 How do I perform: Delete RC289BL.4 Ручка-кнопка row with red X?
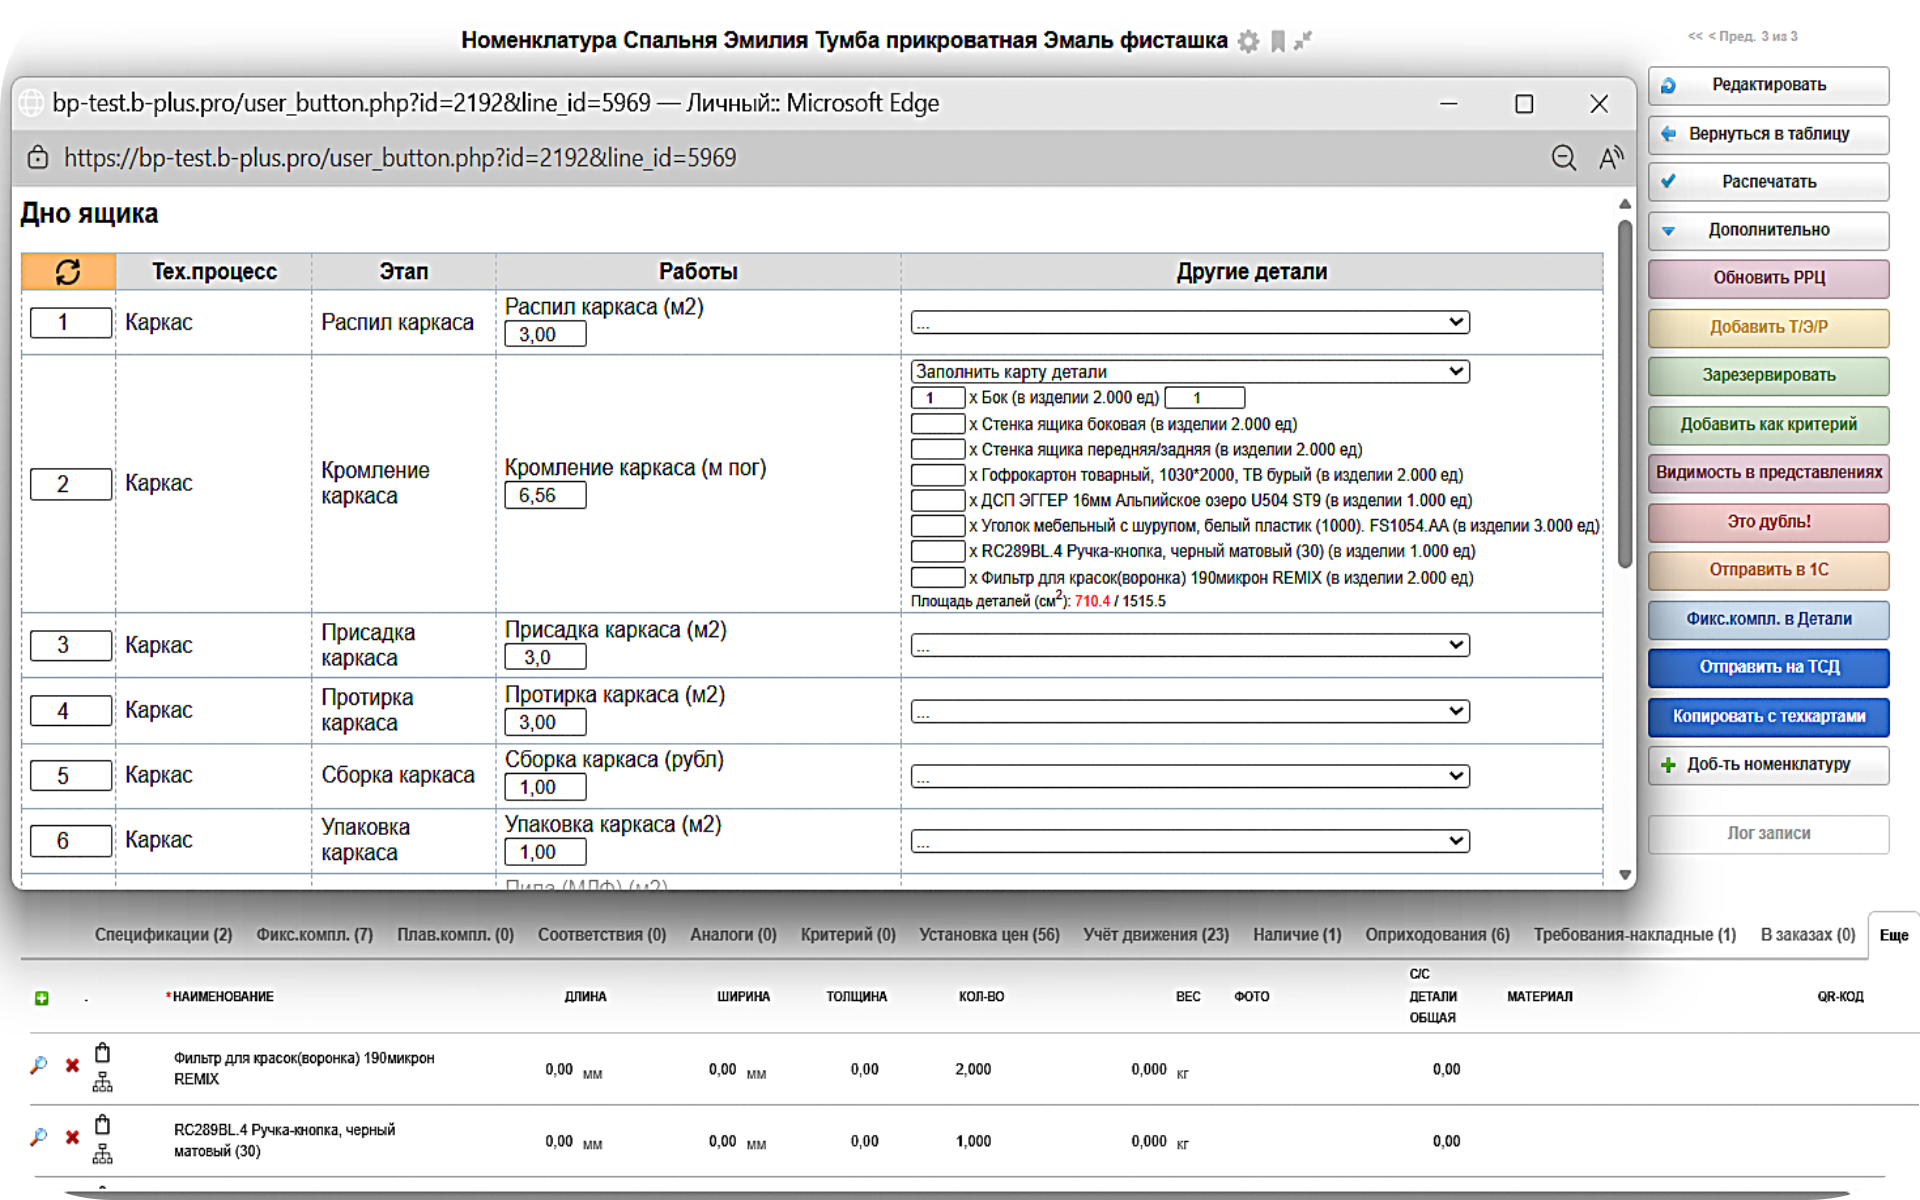(x=72, y=1137)
